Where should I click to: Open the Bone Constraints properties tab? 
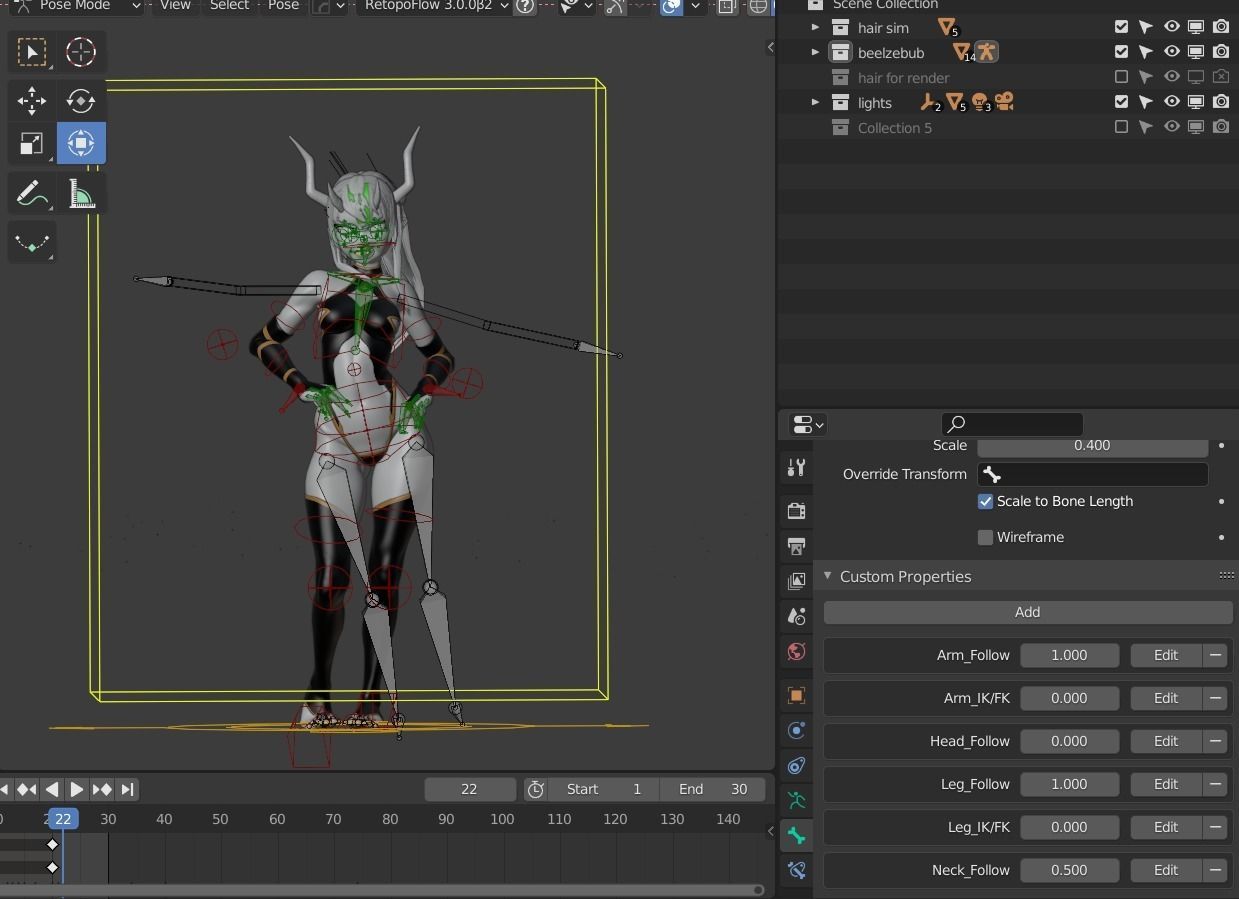[796, 871]
